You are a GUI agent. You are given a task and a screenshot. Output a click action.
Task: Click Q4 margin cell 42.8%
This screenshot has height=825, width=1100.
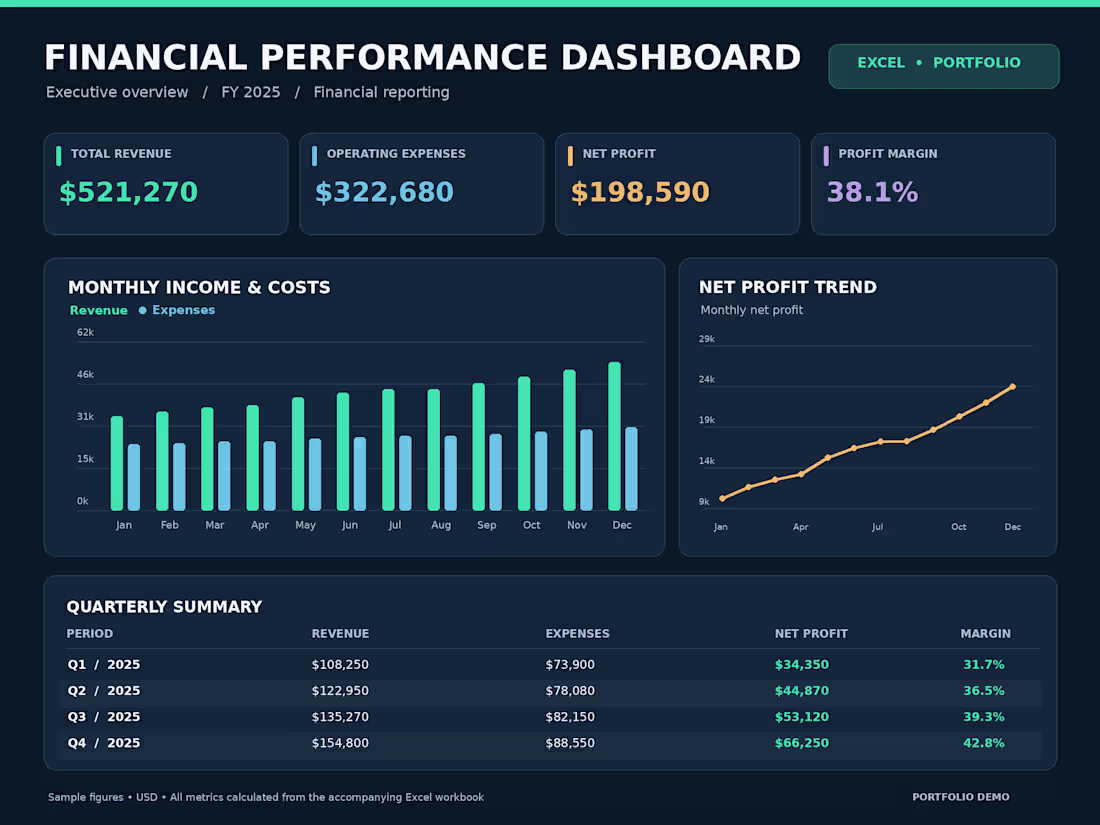(984, 743)
